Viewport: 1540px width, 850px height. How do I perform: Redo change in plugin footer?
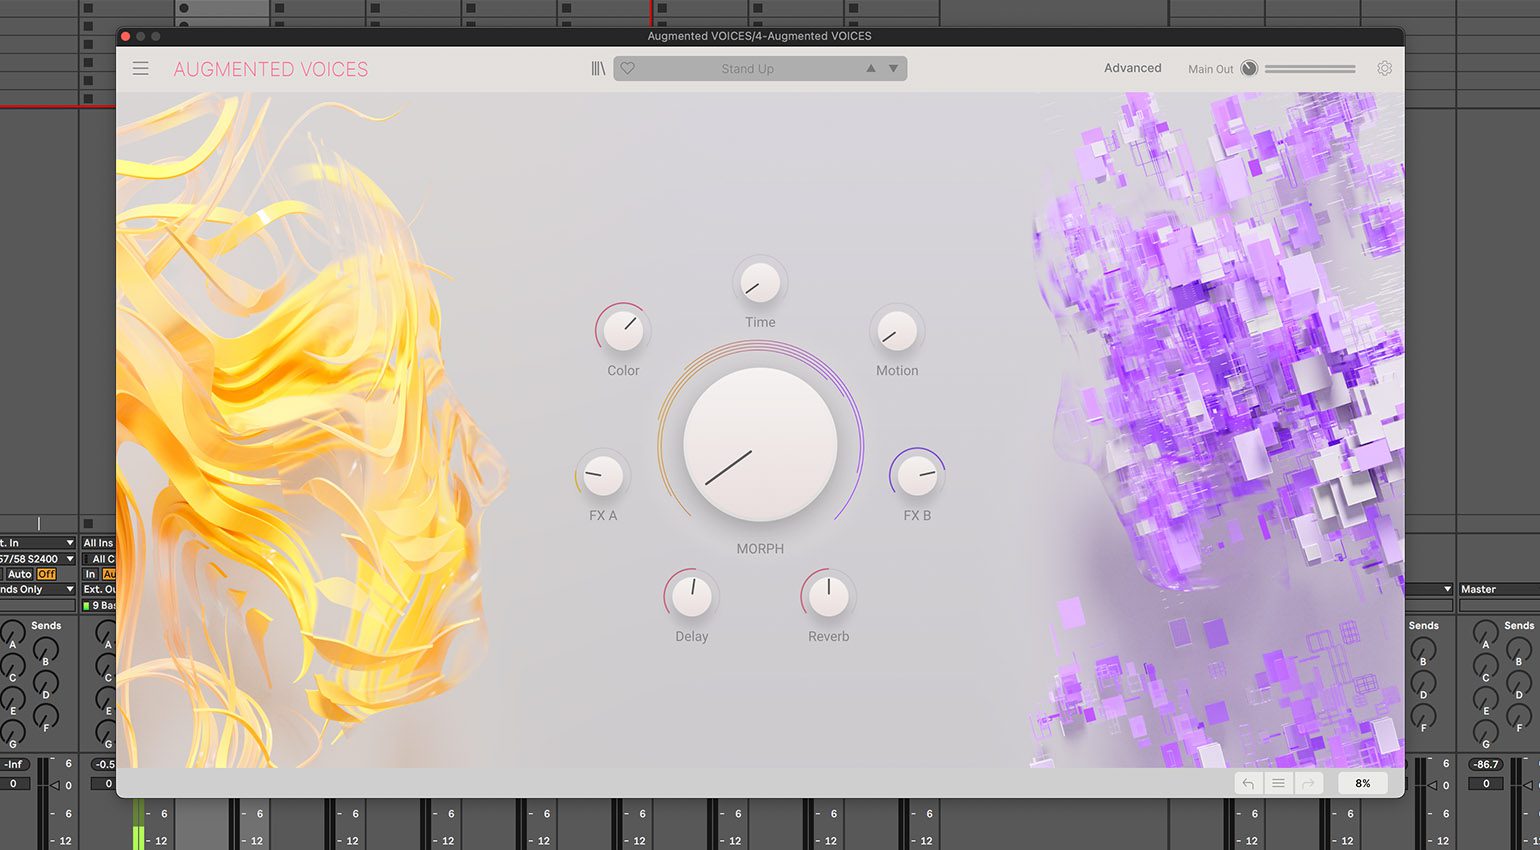(x=1308, y=784)
